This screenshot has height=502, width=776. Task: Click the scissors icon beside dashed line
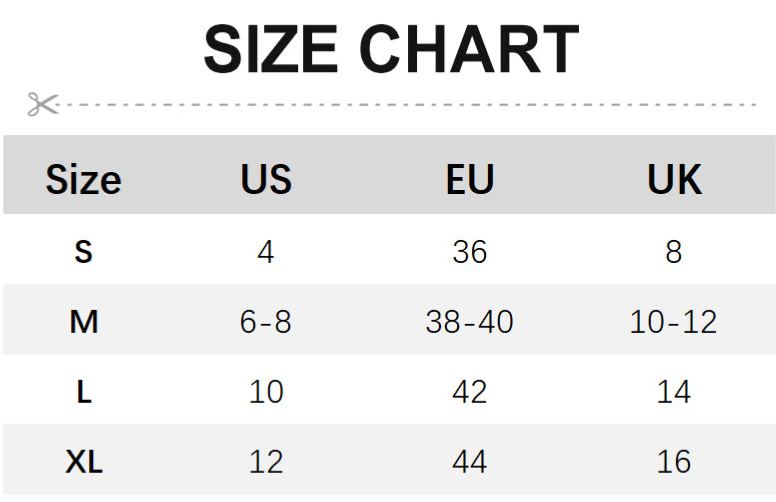[42, 103]
